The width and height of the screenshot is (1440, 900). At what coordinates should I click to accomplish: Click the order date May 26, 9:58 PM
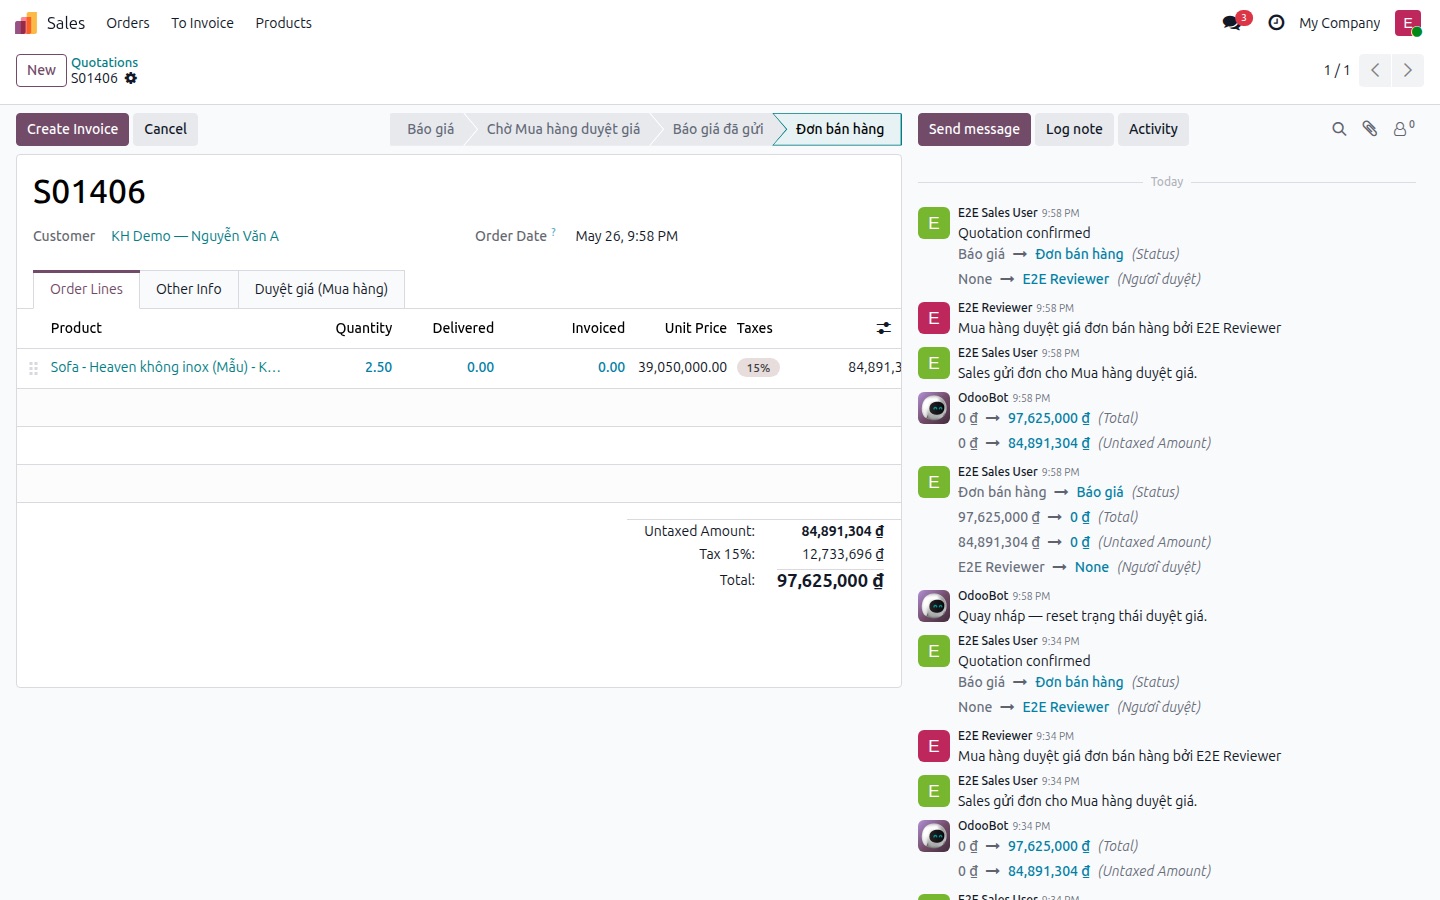tap(627, 236)
